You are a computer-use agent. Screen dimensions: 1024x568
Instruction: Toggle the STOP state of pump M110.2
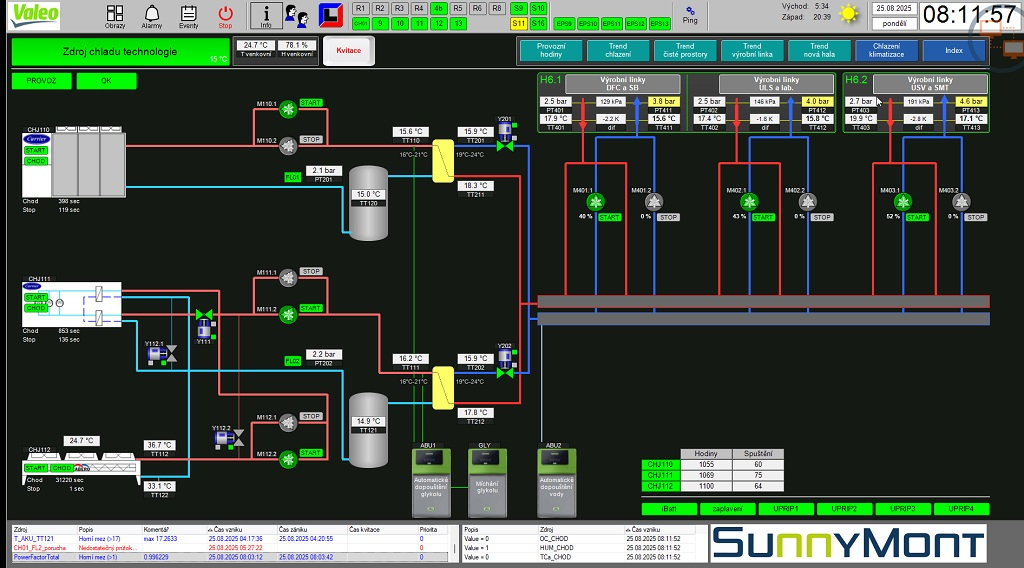click(x=311, y=140)
